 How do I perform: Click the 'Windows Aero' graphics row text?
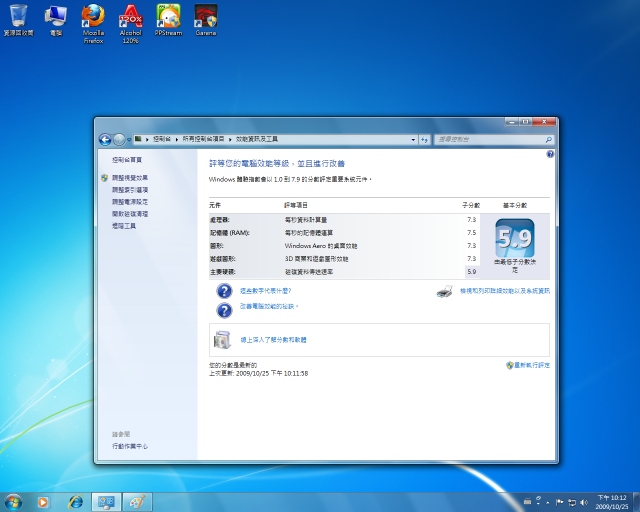pyautogui.click(x=321, y=246)
